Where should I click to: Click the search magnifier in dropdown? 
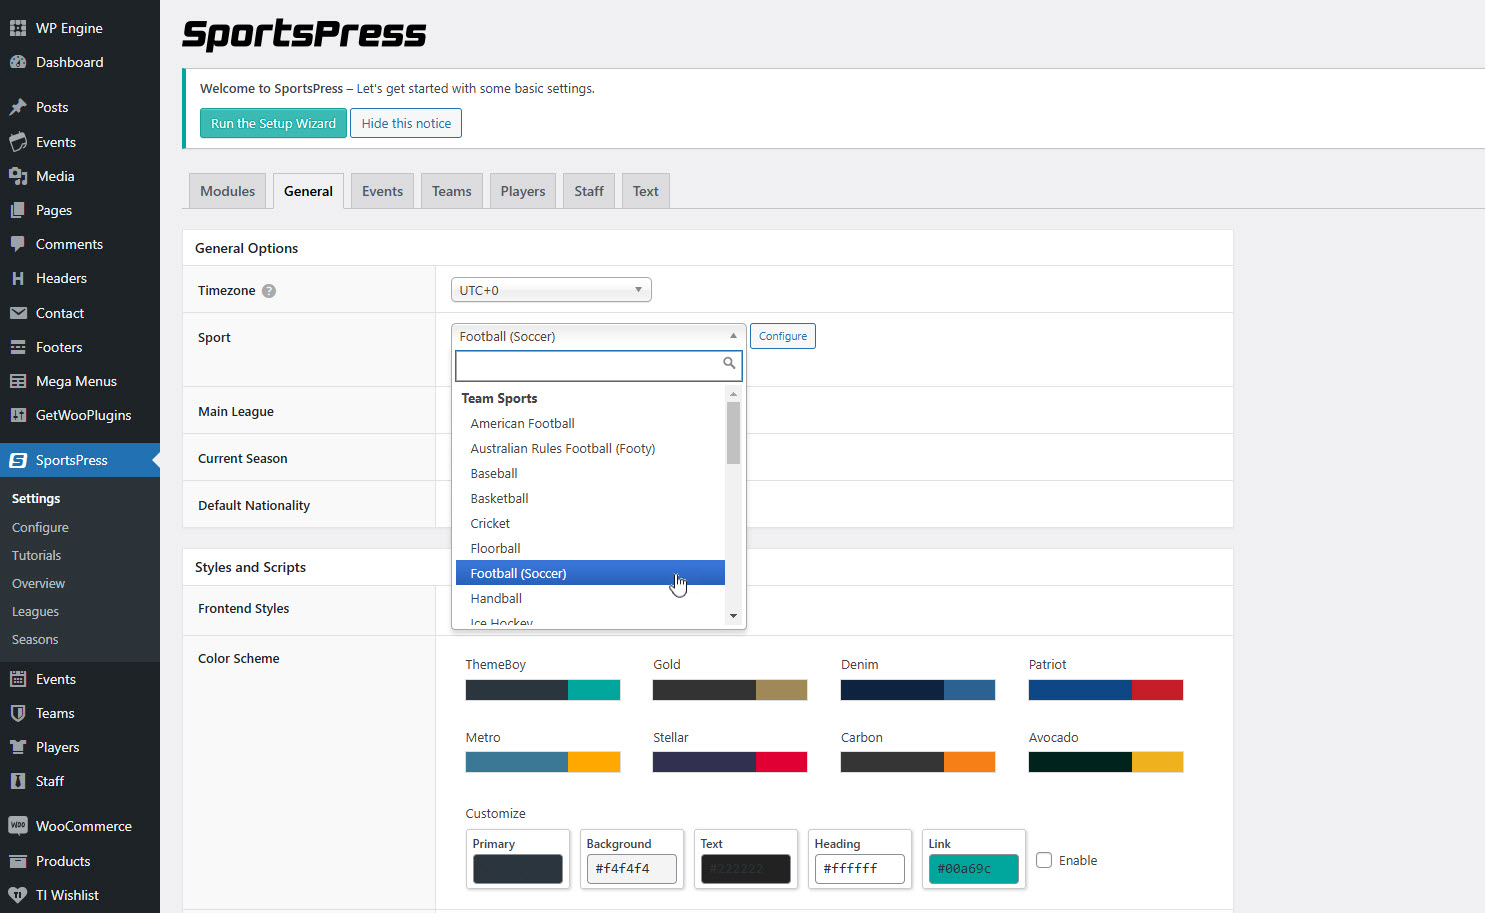729,363
